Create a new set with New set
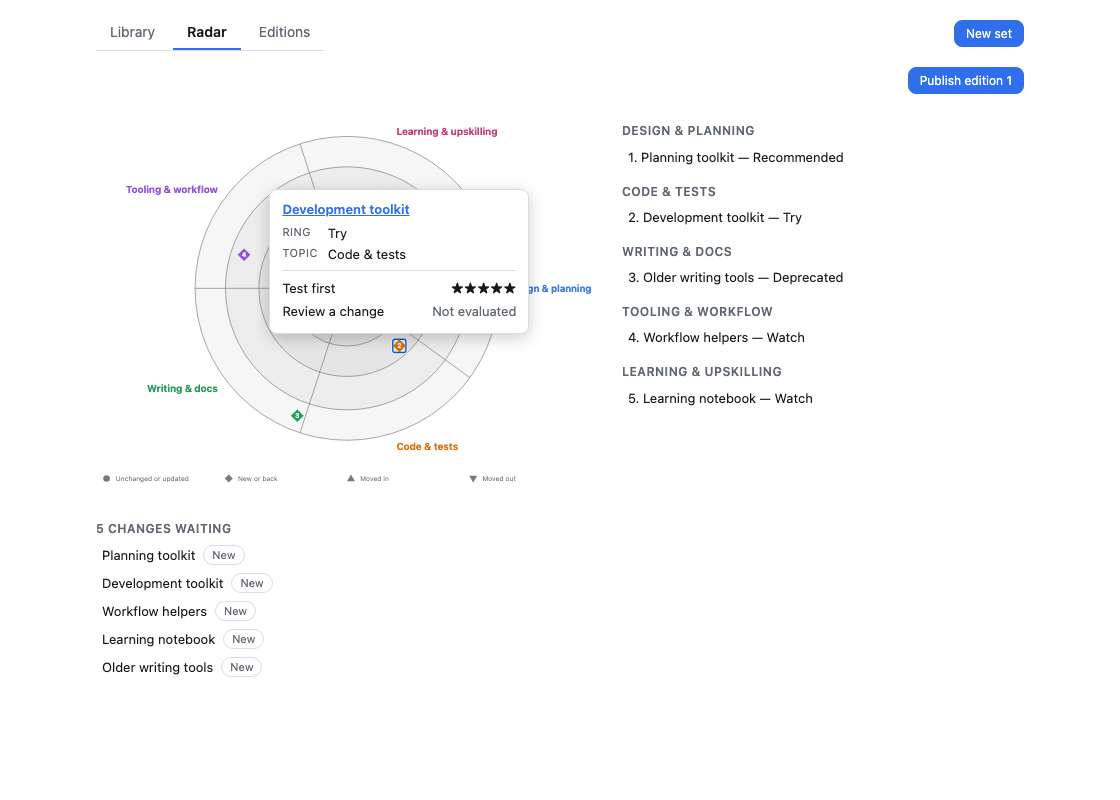Screen dimensions: 1120x800 point(989,34)
